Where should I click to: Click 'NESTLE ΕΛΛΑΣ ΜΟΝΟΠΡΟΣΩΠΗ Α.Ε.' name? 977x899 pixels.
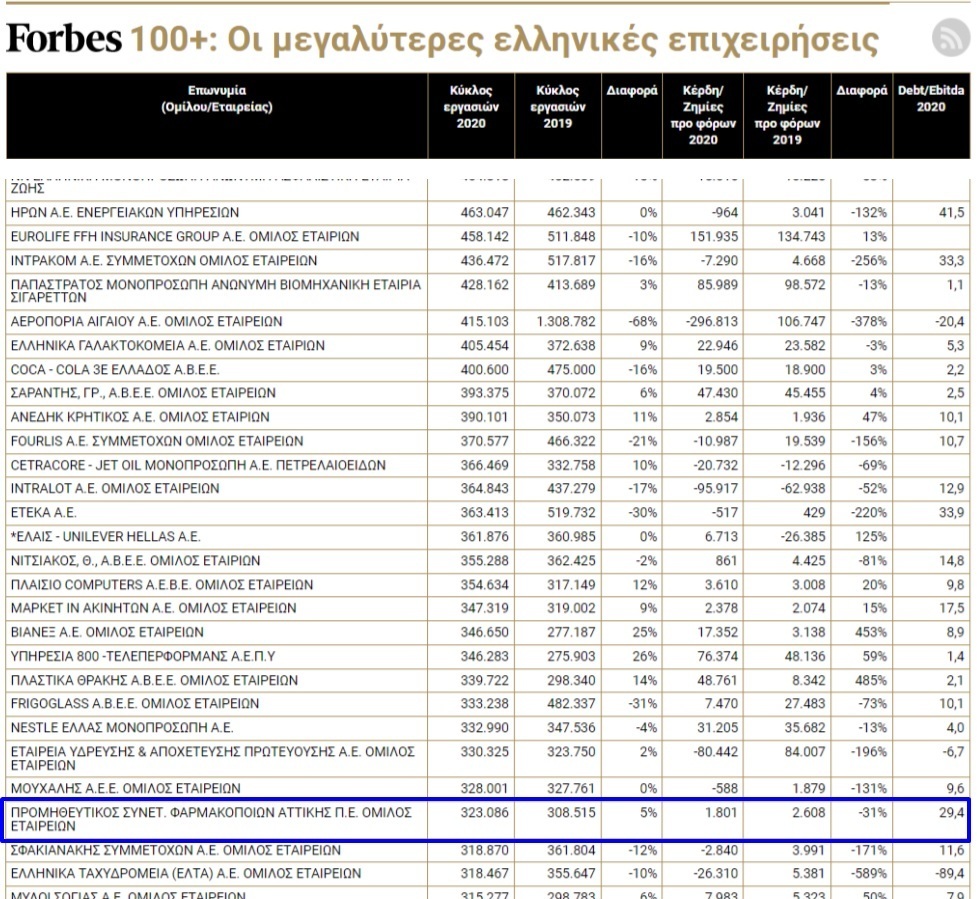point(122,728)
